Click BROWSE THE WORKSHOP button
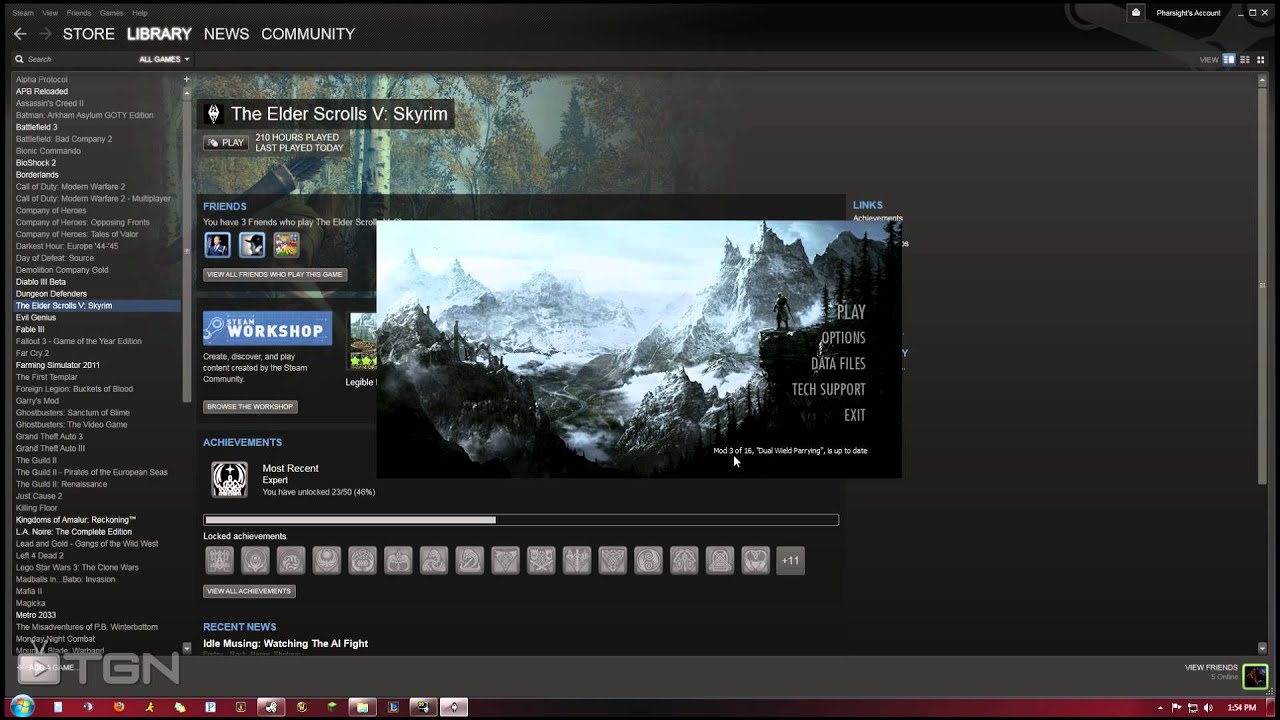Viewport: 1280px width, 720px height. click(250, 407)
